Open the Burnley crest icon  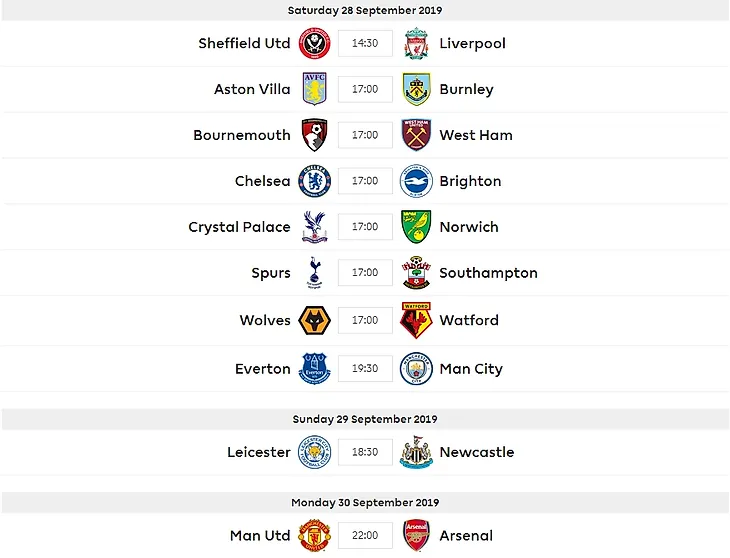tap(416, 89)
